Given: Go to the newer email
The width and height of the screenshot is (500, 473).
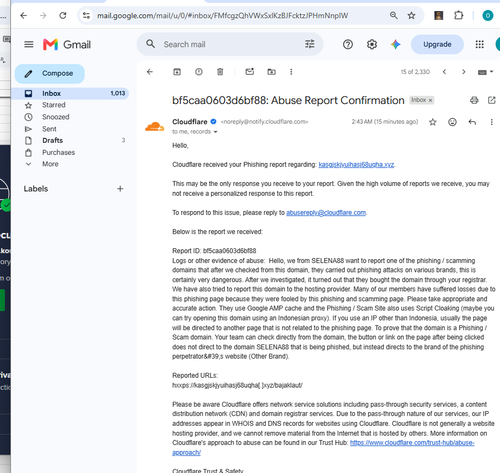Looking at the screenshot, I should pyautogui.click(x=444, y=72).
